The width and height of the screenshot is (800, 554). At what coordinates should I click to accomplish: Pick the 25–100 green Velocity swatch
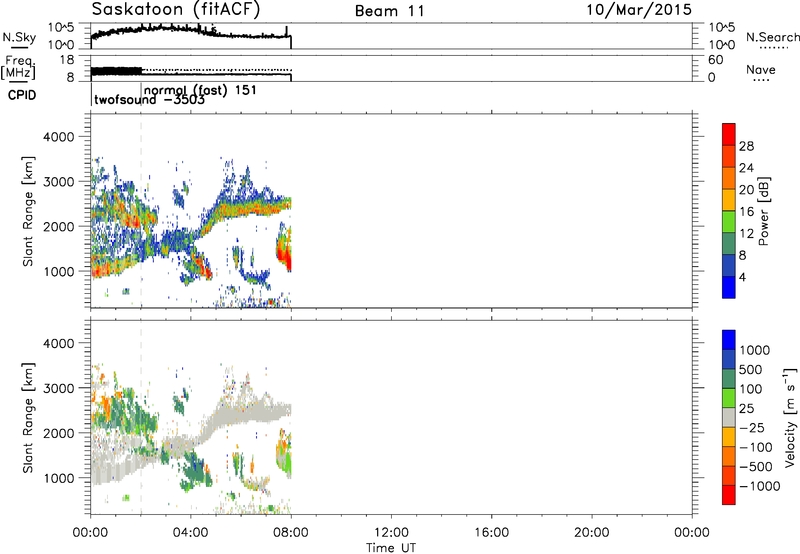coord(729,398)
